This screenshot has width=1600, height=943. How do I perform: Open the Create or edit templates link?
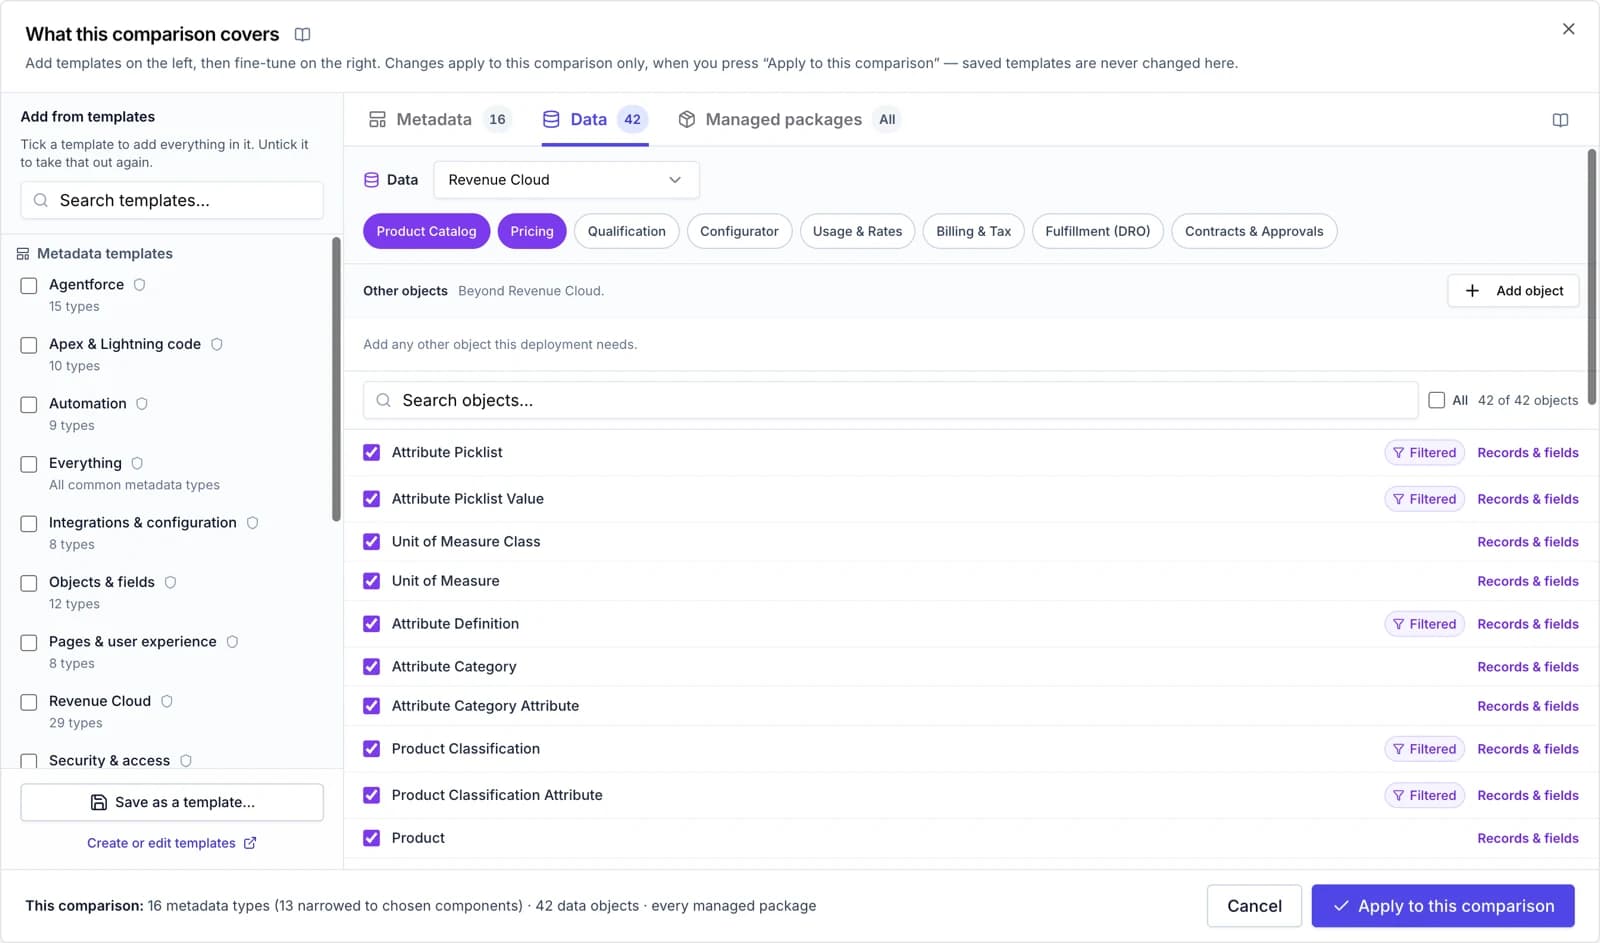tap(171, 843)
